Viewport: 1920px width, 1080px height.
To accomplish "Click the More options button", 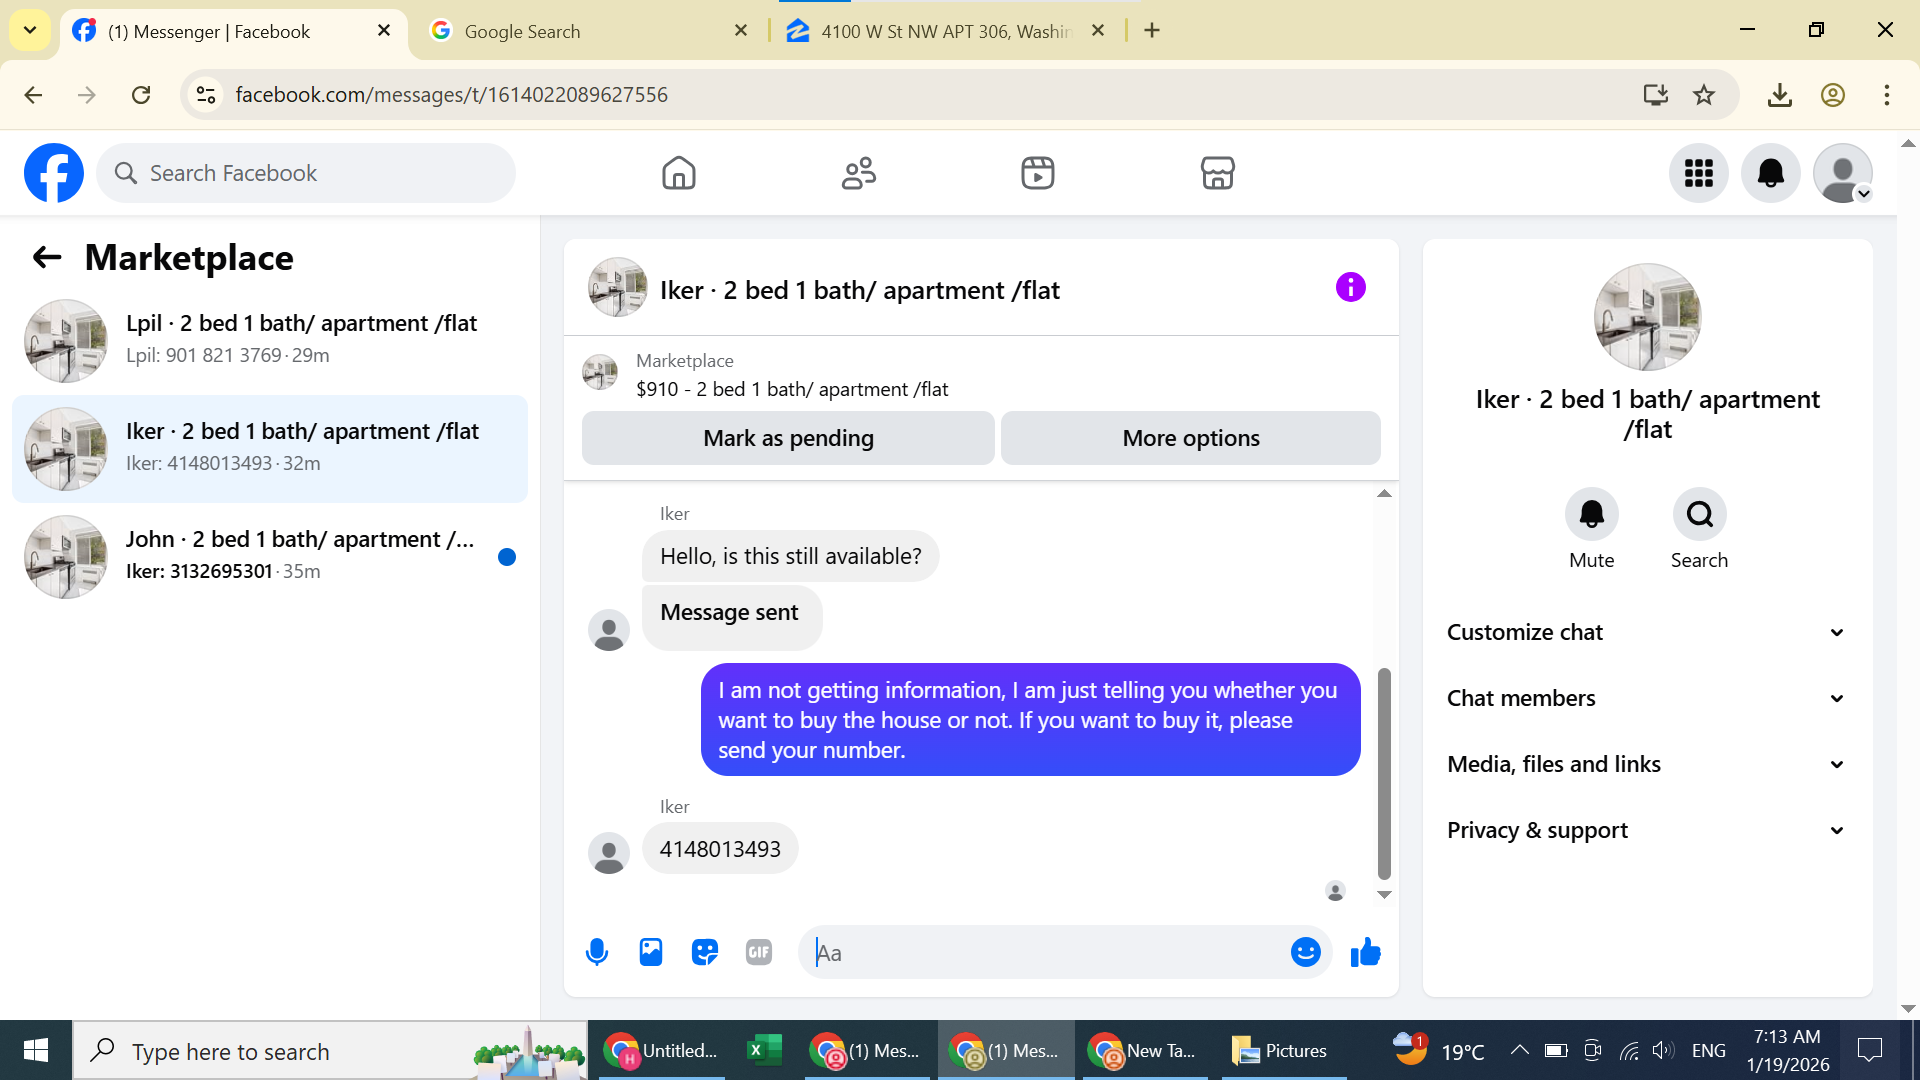I will click(1190, 438).
